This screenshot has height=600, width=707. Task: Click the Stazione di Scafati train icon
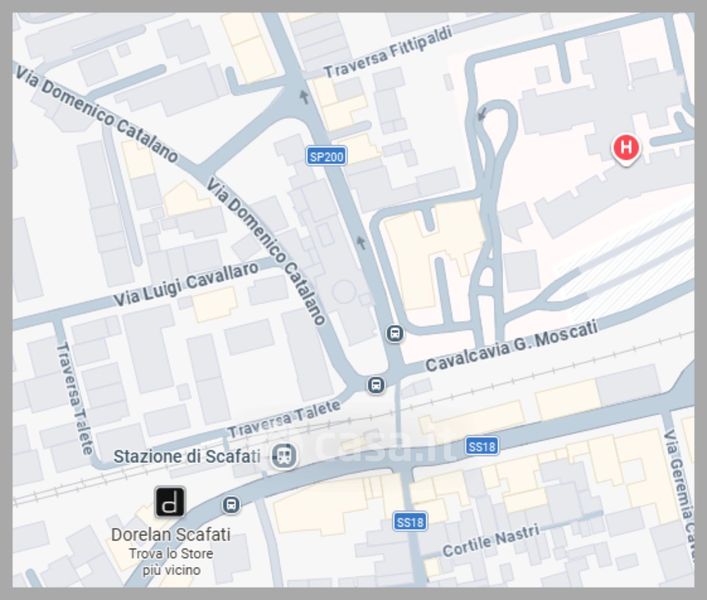(285, 455)
